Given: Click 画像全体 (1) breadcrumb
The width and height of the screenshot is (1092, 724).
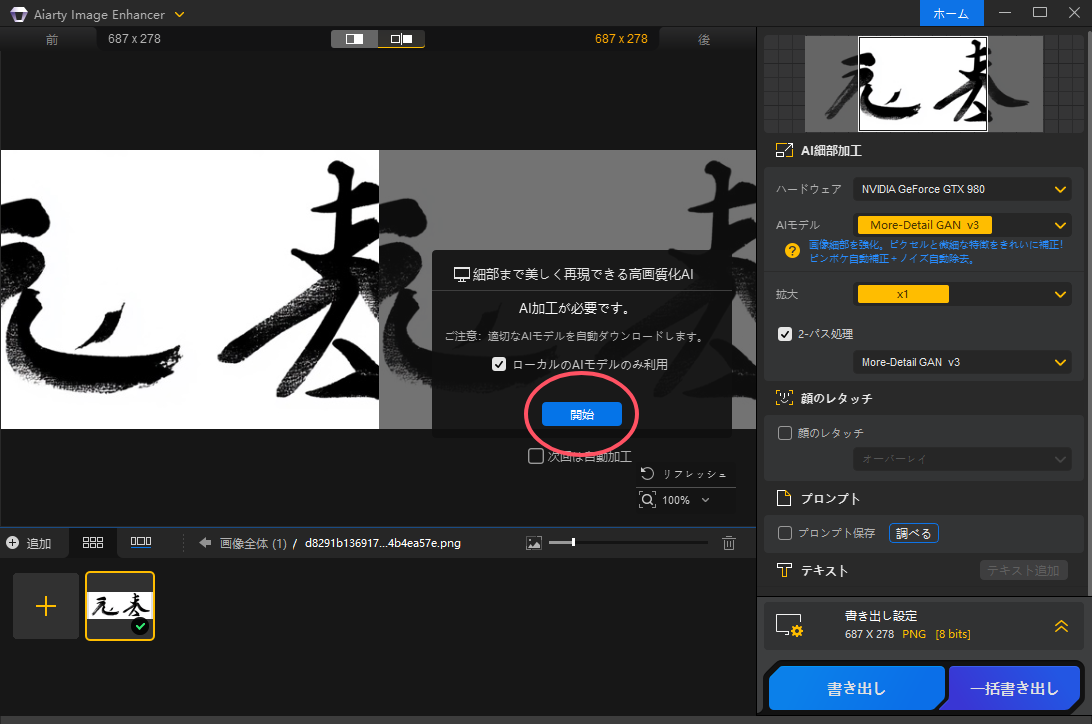Looking at the screenshot, I should click(253, 543).
